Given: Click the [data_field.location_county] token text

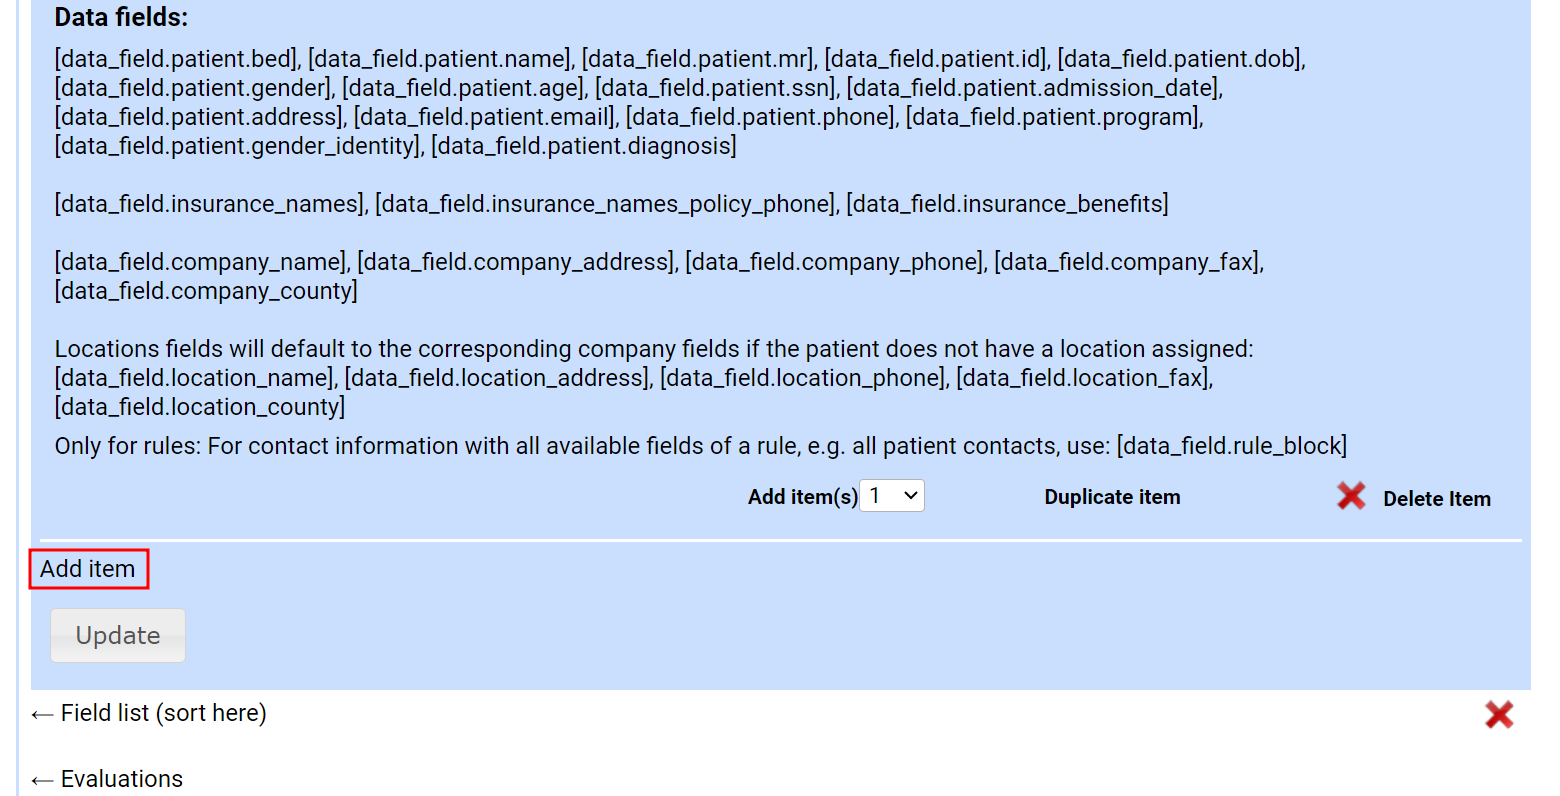Looking at the screenshot, I should [200, 407].
